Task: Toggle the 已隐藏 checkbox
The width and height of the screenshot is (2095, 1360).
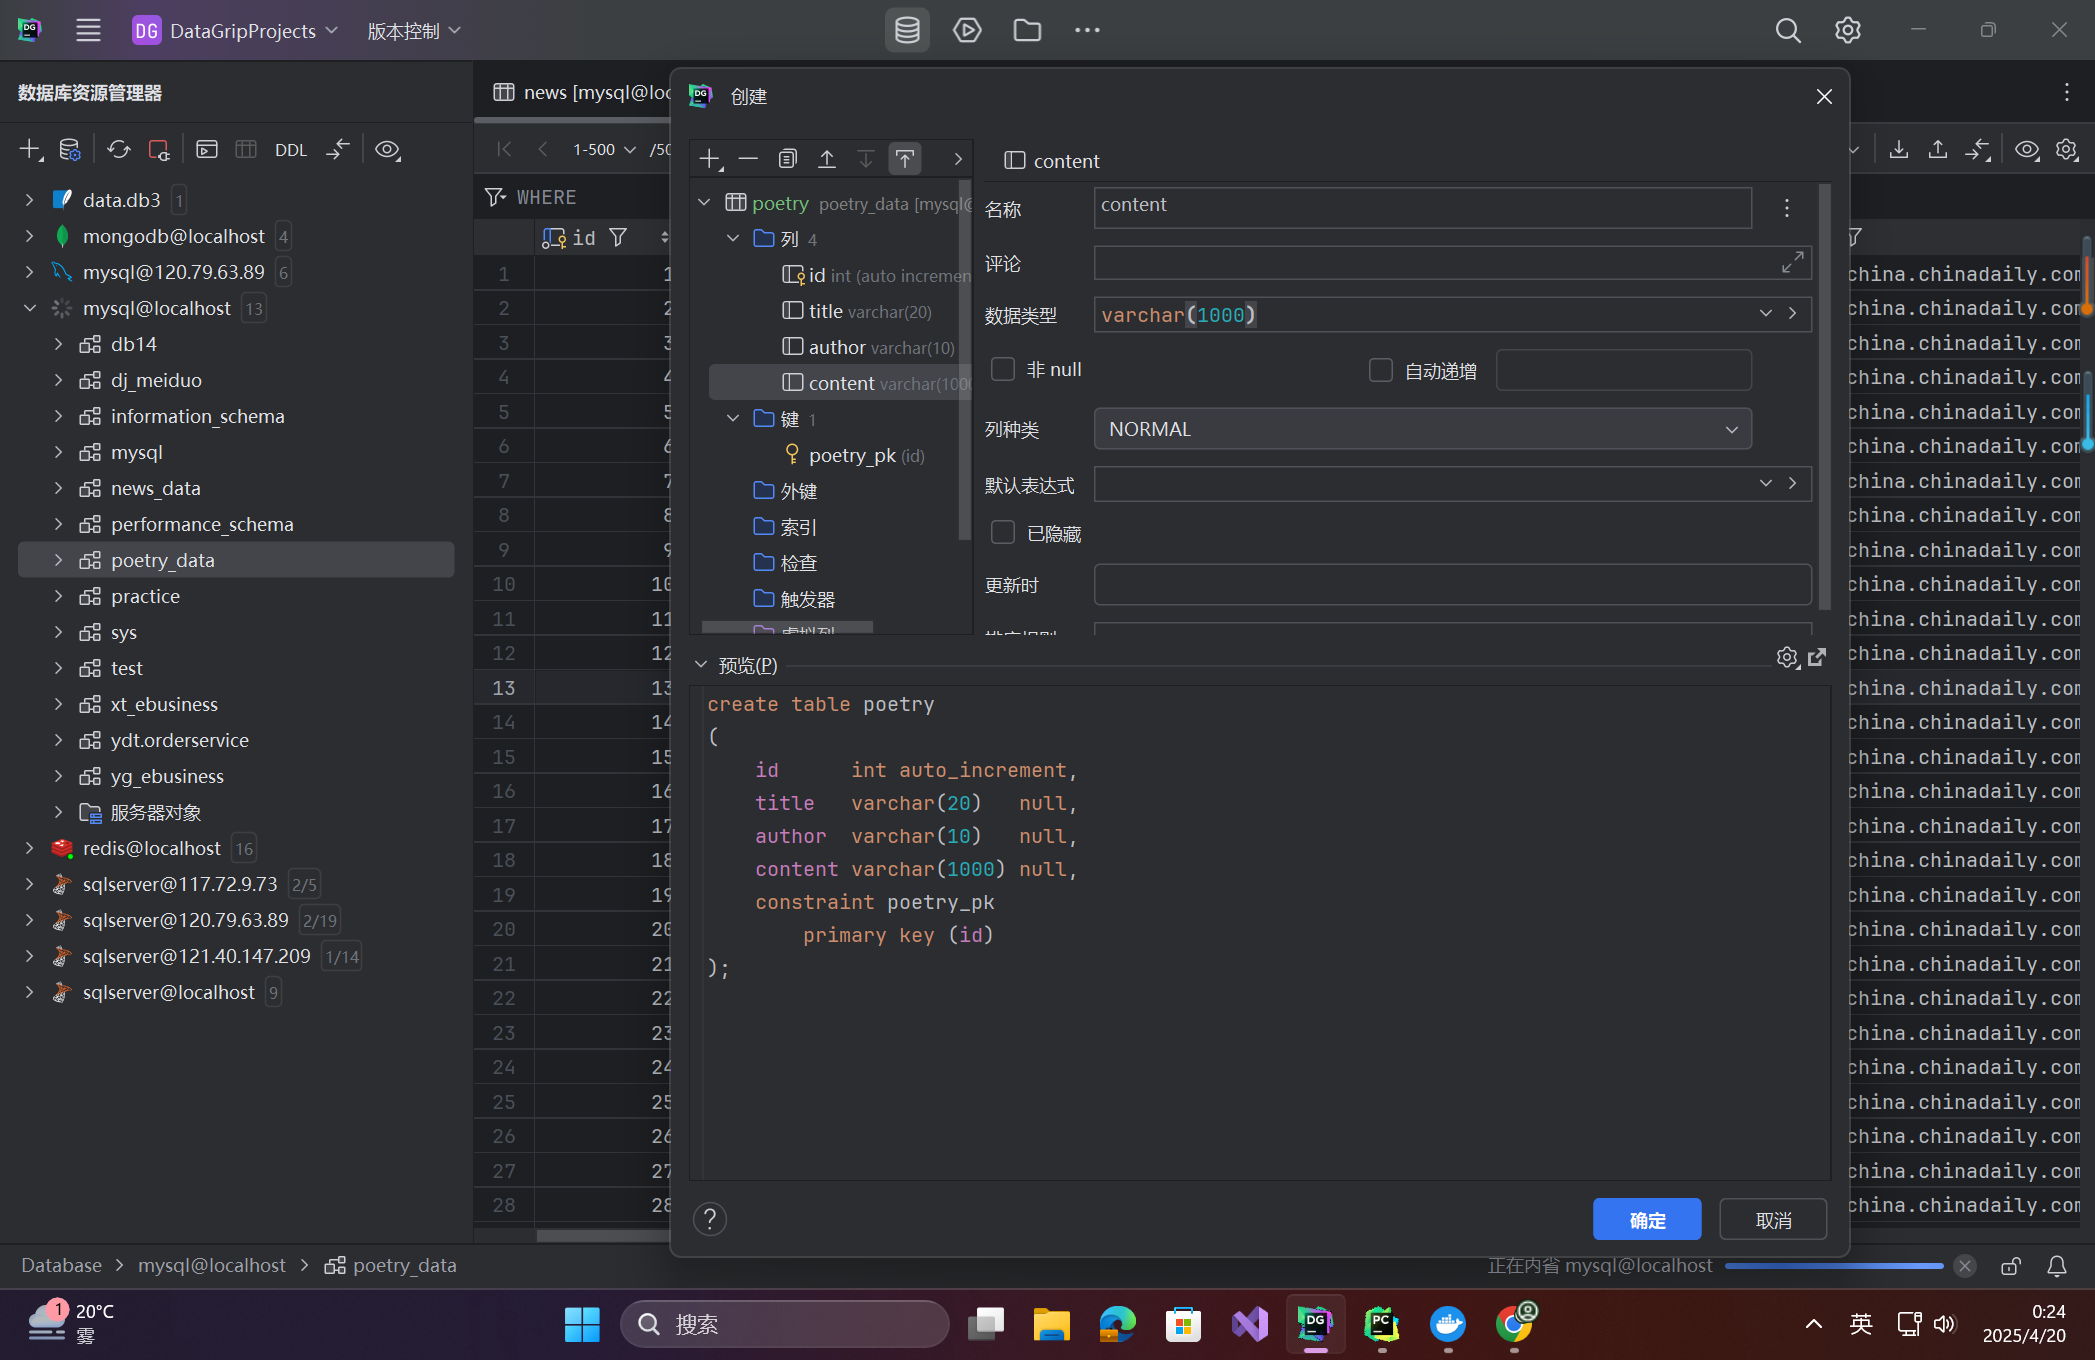Action: coord(1003,533)
